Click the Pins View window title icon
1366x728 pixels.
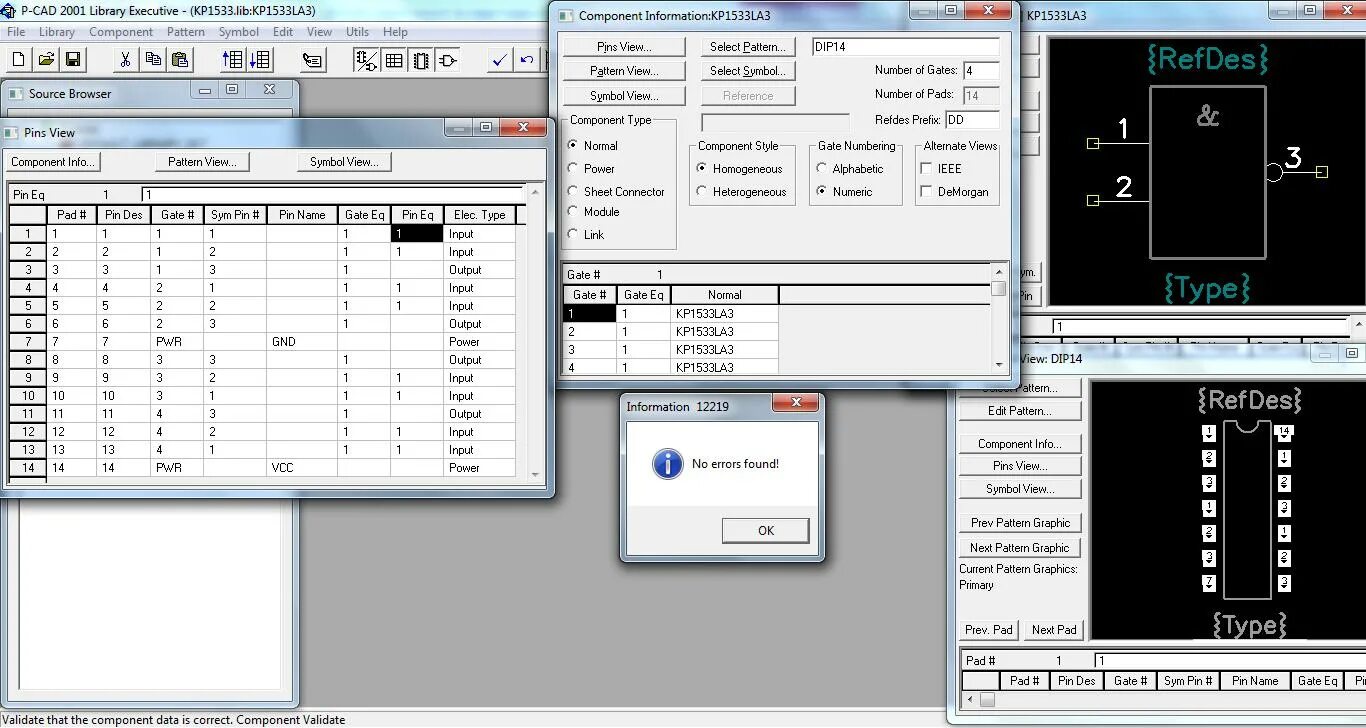coord(11,132)
